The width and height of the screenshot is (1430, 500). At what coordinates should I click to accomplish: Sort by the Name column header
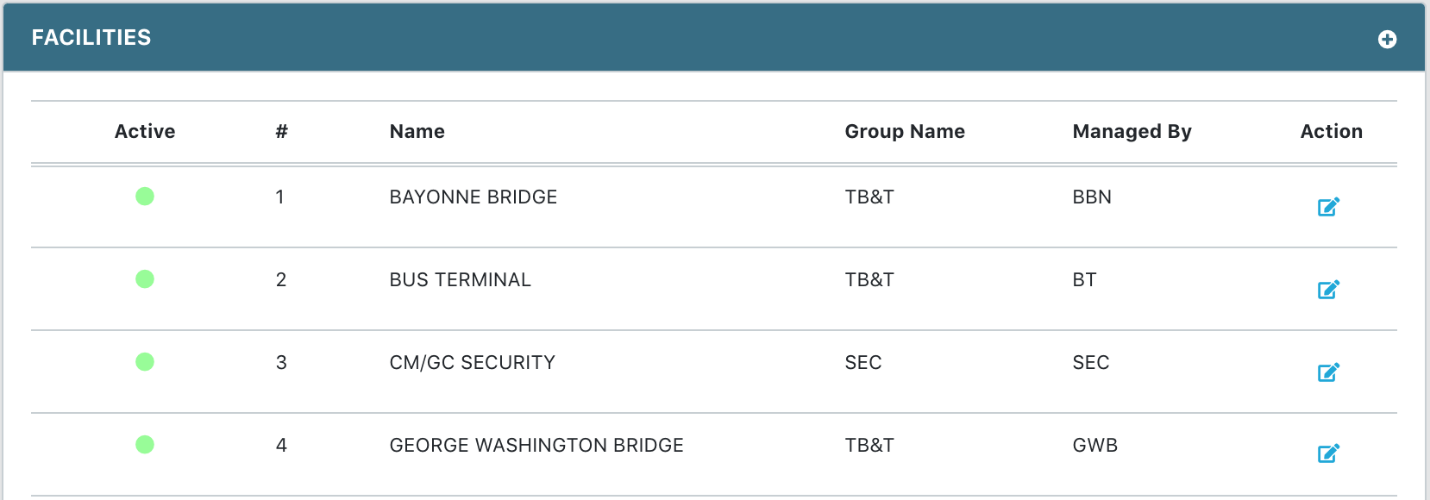[x=417, y=131]
